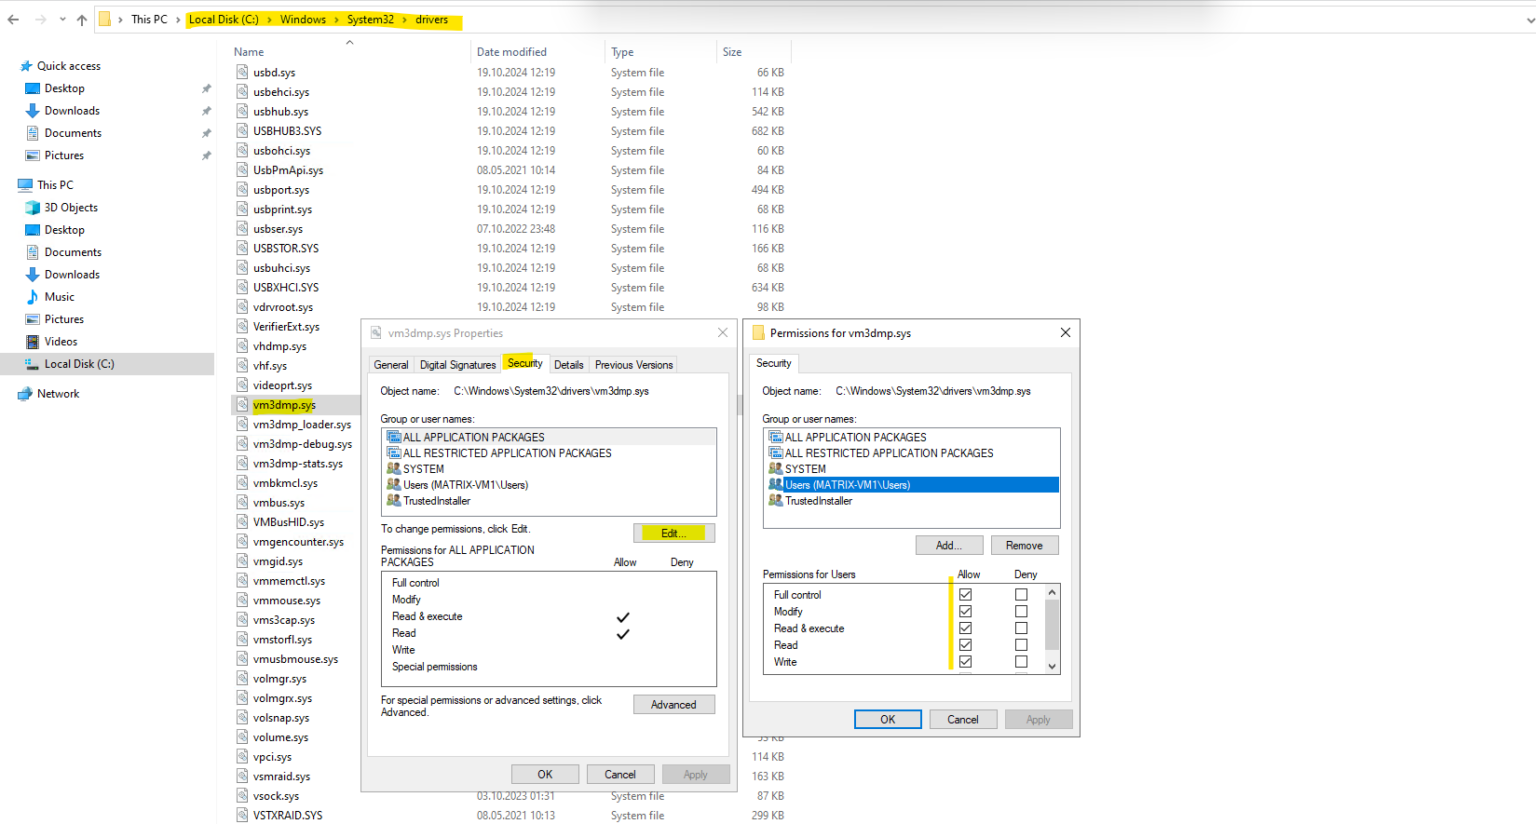
Task: Select Pictures in Quick access
Action: pos(63,155)
